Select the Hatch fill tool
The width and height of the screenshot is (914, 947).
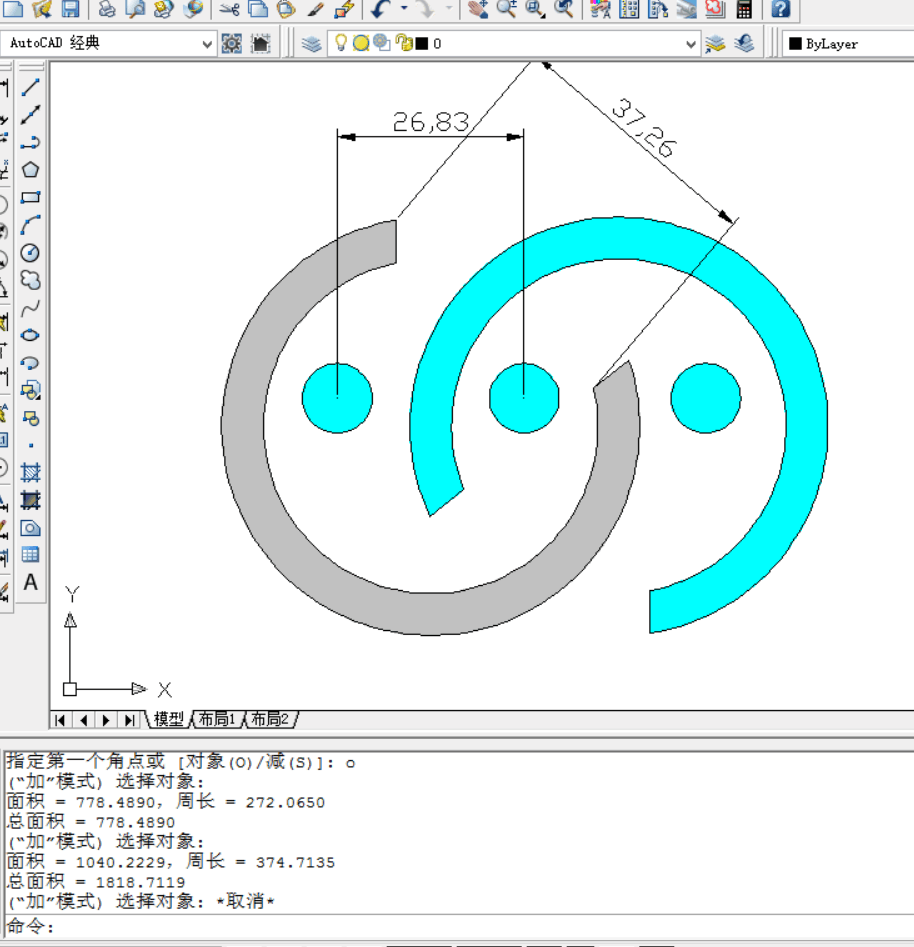coord(31,472)
